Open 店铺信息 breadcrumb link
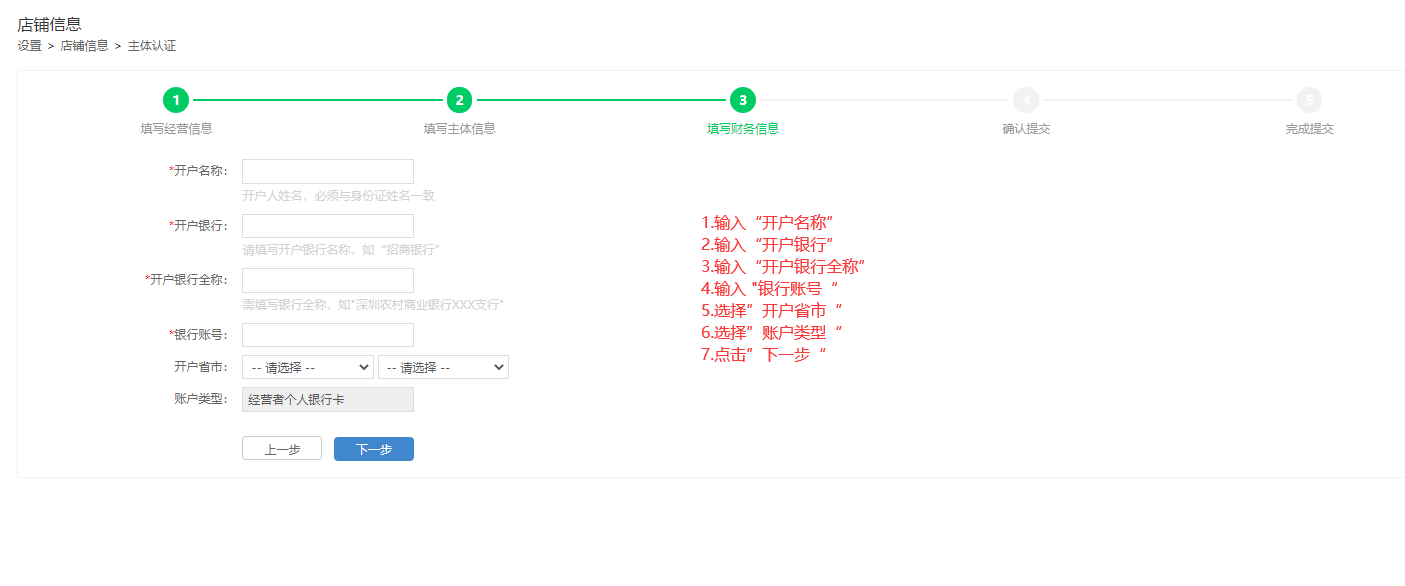 tap(84, 46)
